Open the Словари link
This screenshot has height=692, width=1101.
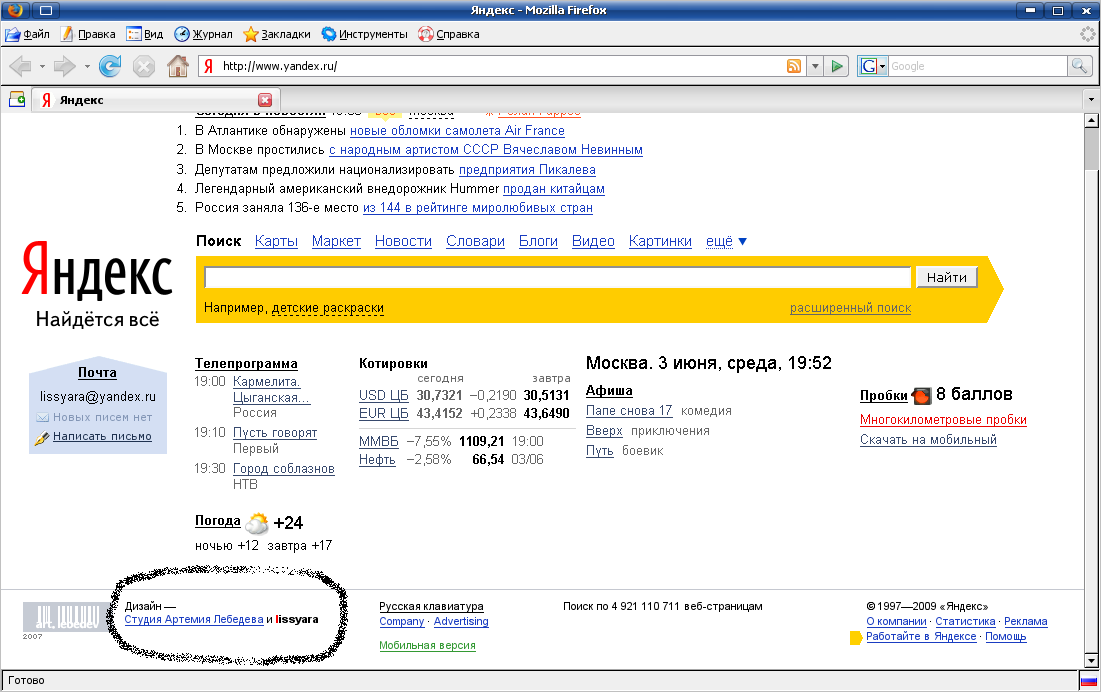tap(475, 241)
